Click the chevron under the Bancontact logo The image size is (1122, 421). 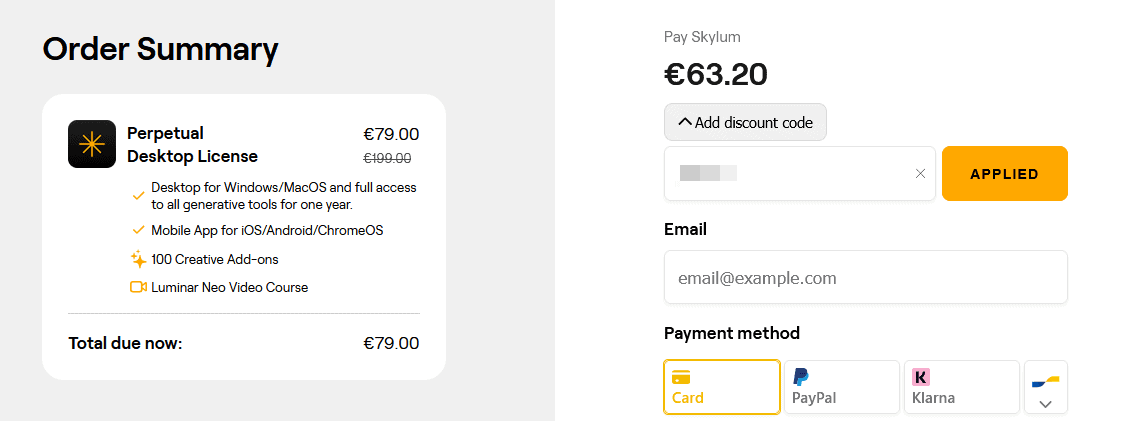[x=1045, y=404]
